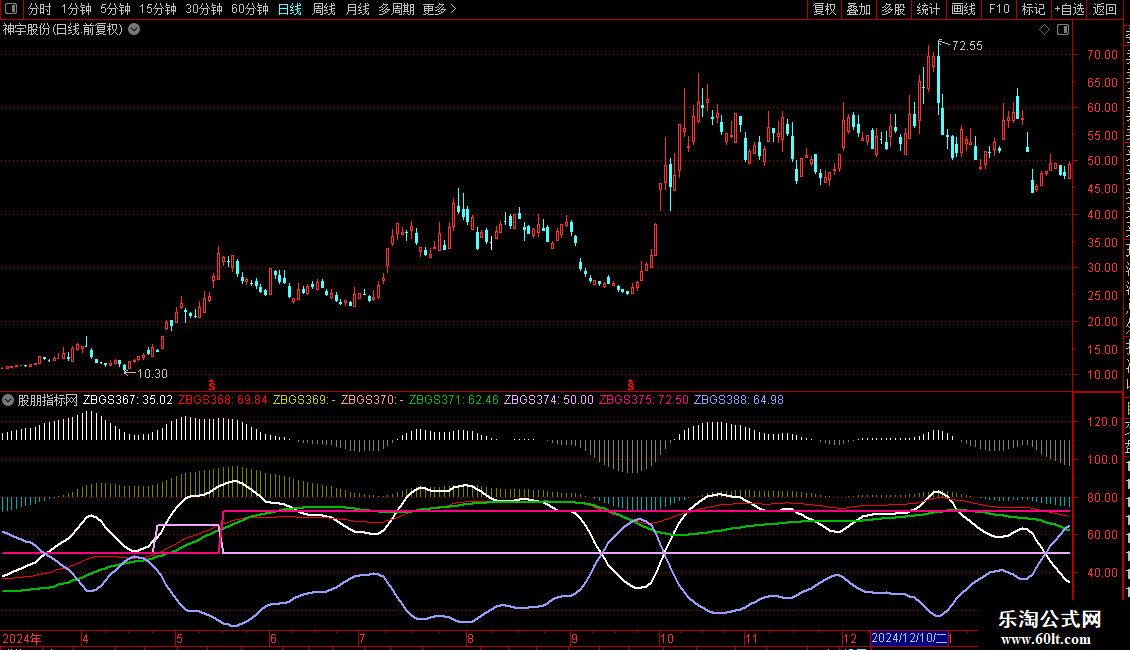Click the 2024/12/10 date marker on timeline
Screen dimensions: 1130x650
[911, 638]
